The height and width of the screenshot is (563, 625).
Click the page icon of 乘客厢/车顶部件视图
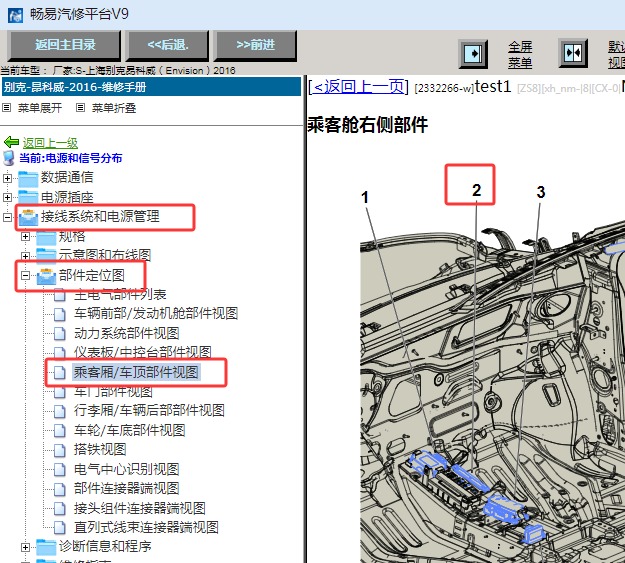[x=60, y=372]
